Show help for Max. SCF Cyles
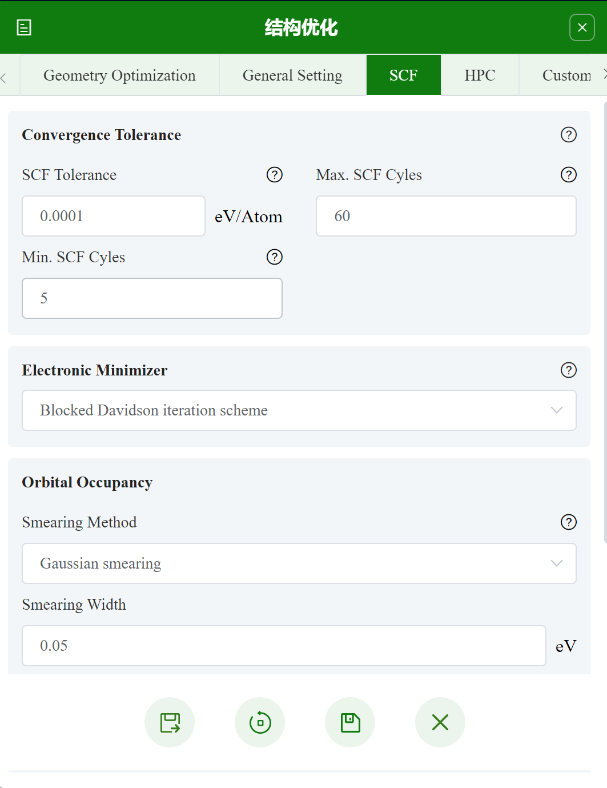607x788 pixels. tap(569, 175)
